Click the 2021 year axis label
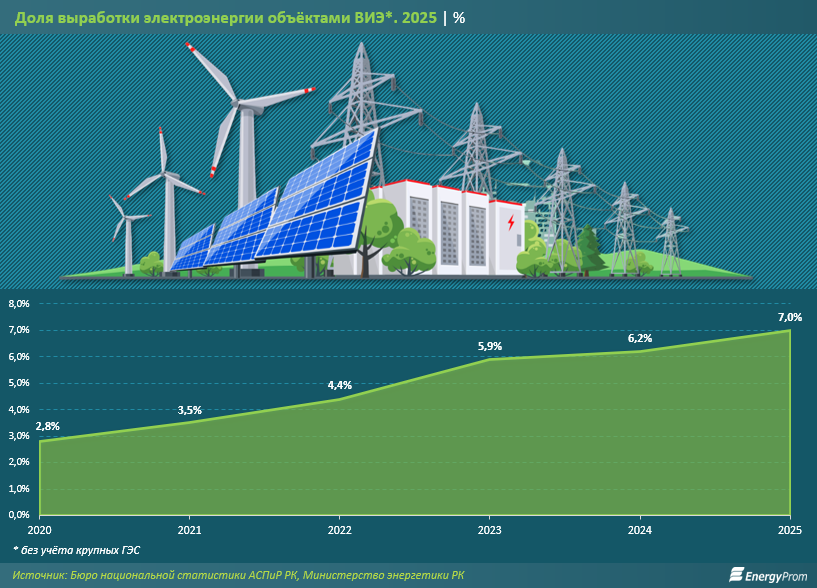Screen dimensions: 817x588 point(189,530)
